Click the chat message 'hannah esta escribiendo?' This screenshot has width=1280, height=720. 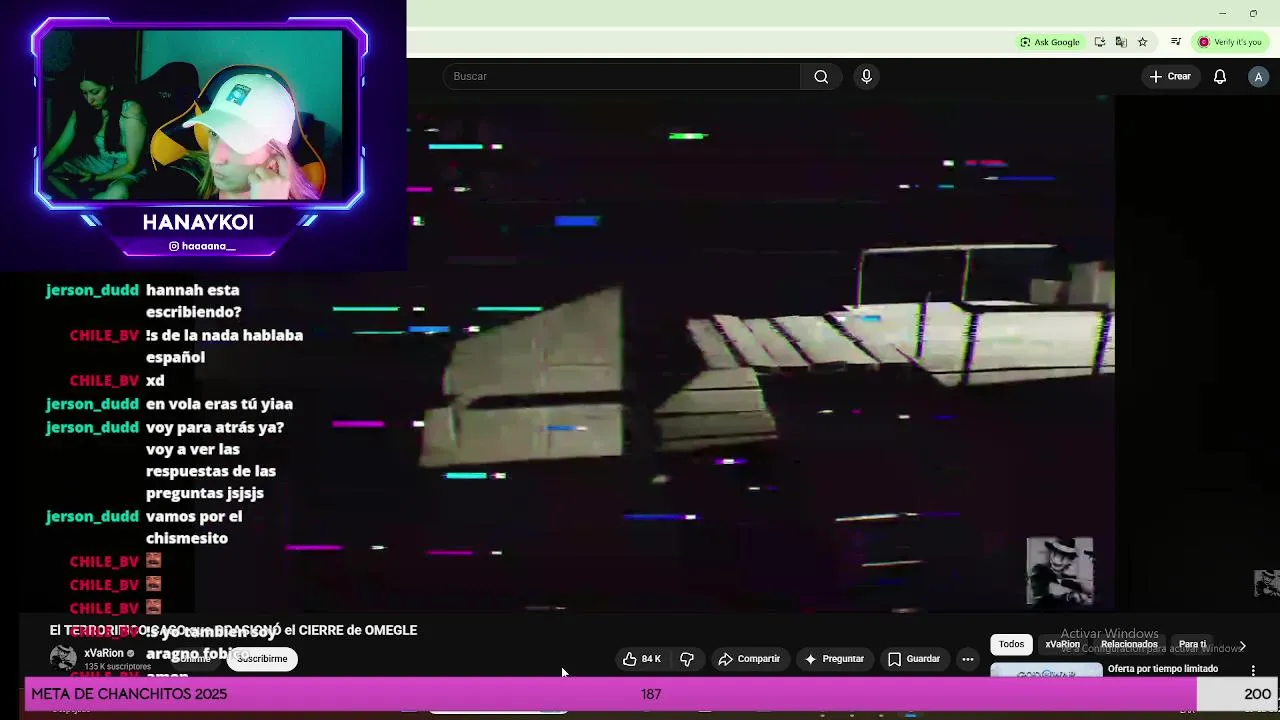pos(194,301)
